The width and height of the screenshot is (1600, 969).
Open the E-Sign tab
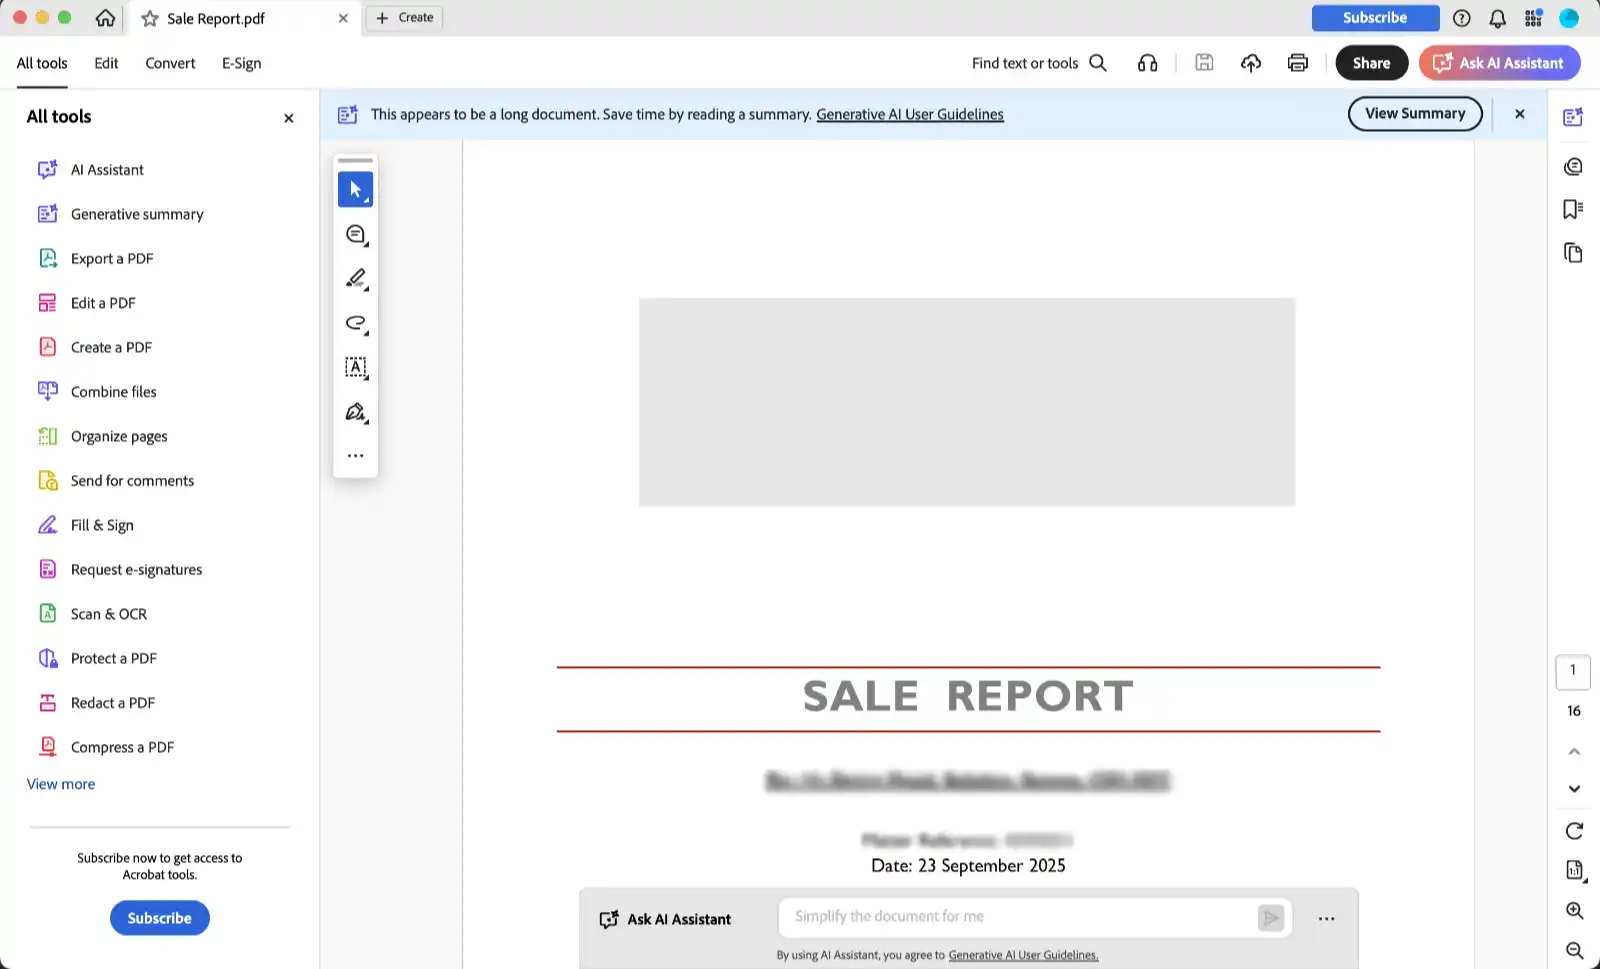point(241,63)
